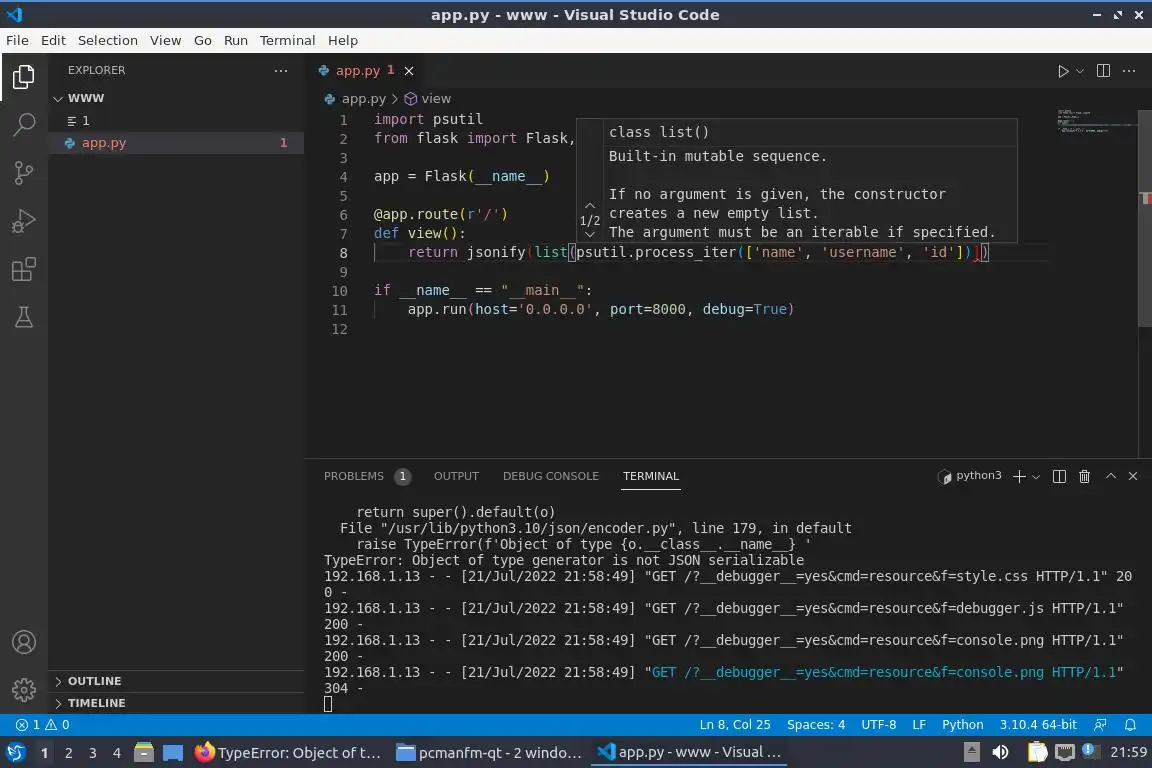
Task: Create a new terminal with plus icon
Action: 1019,476
